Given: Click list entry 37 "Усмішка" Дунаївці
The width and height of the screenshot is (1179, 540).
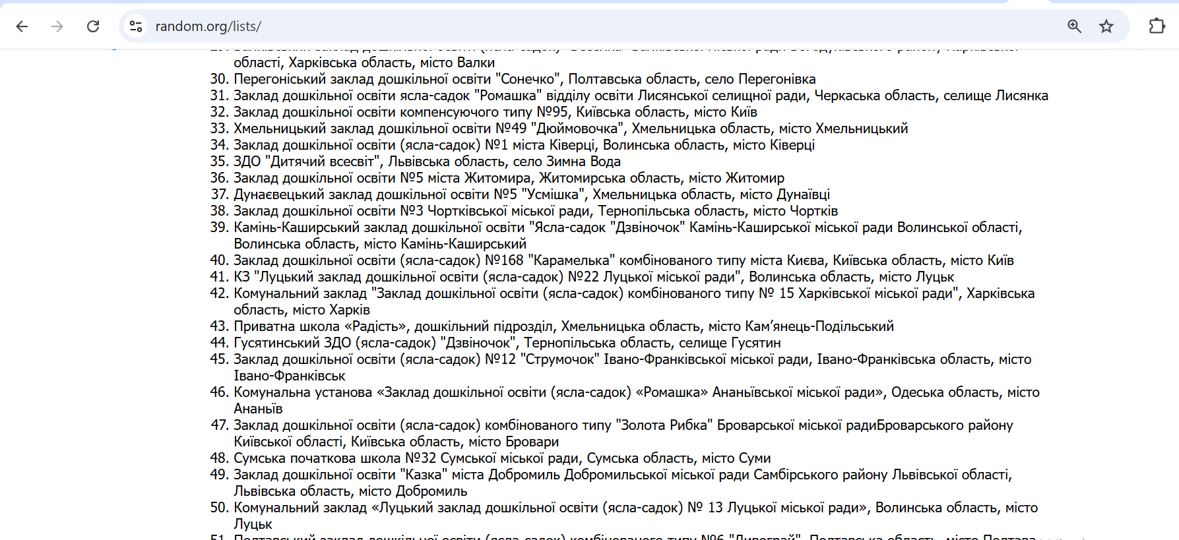Looking at the screenshot, I should (531, 195).
